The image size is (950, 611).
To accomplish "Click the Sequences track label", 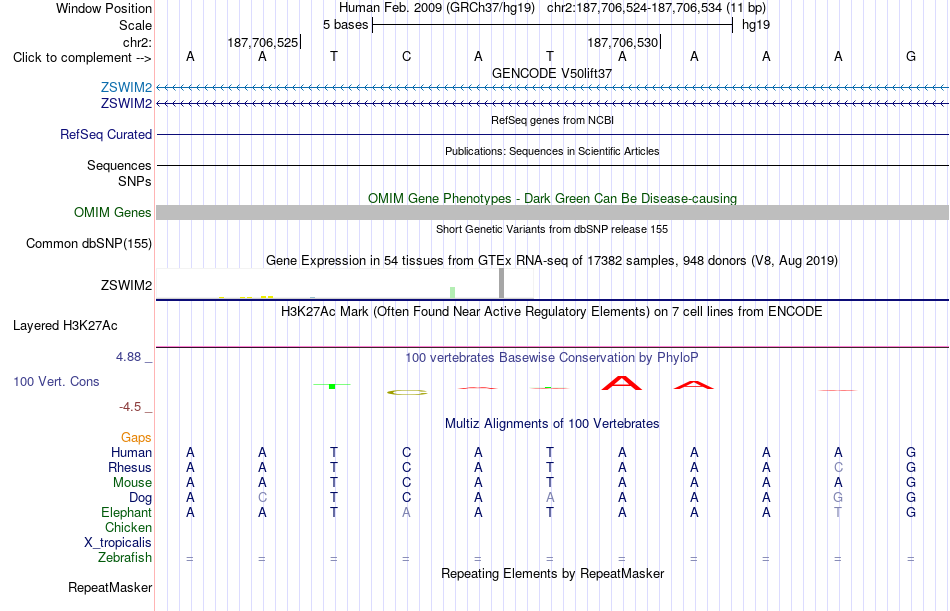I will click(x=119, y=165).
